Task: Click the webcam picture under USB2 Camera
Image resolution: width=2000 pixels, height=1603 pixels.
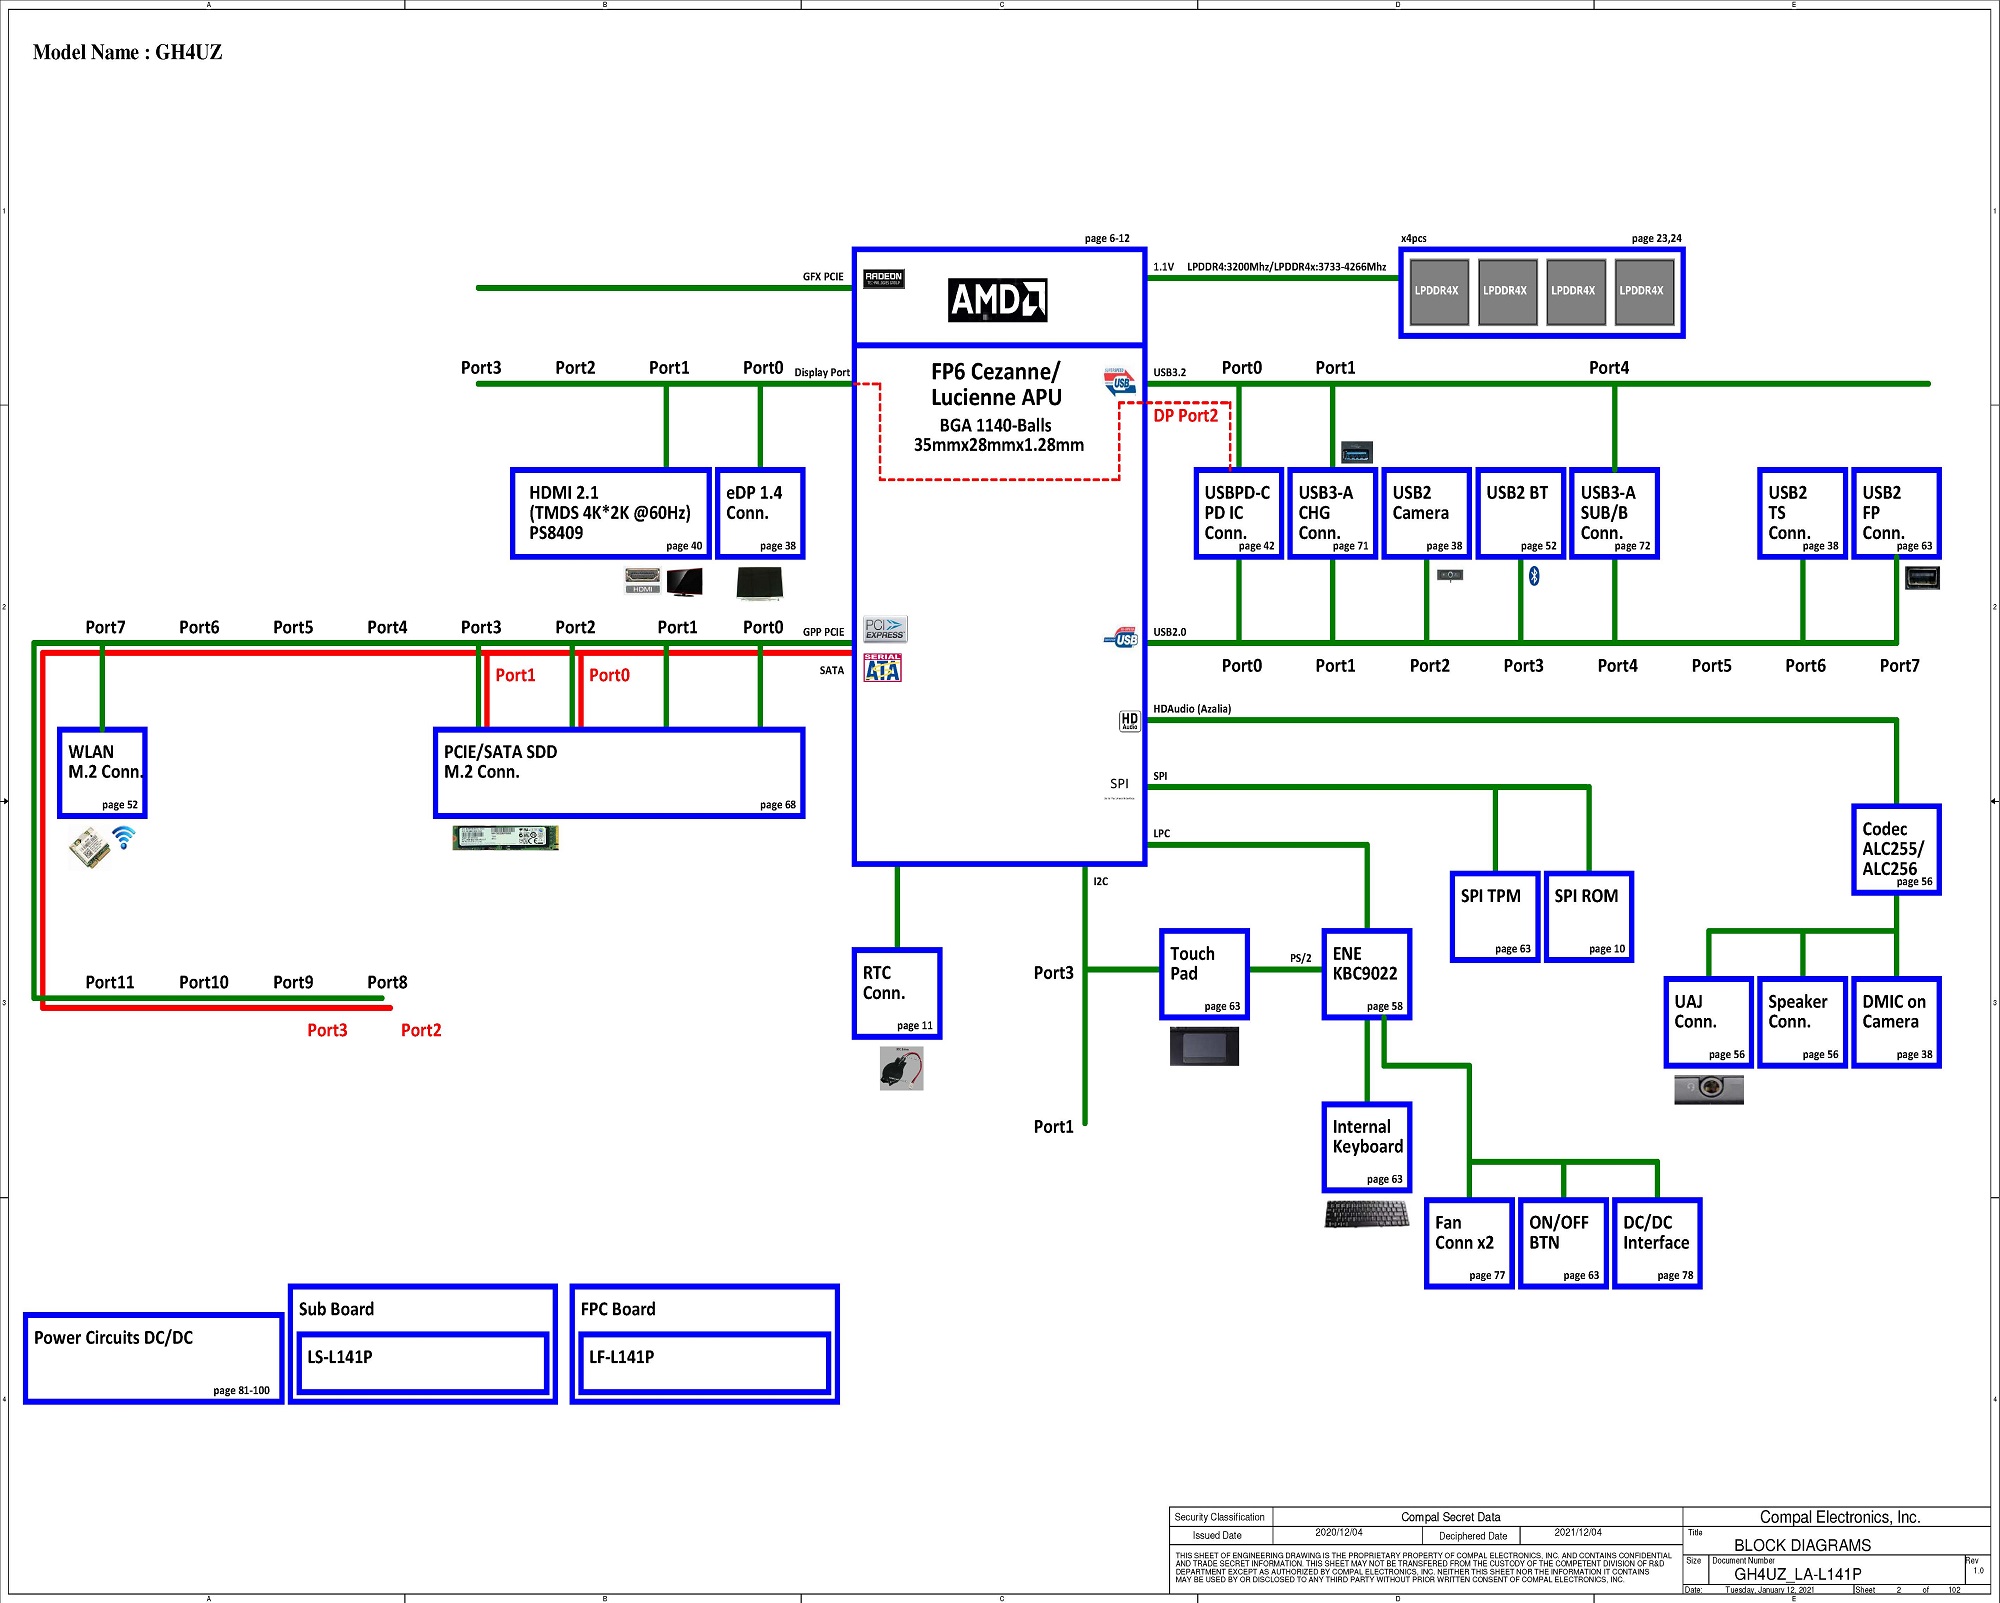Action: click(x=1450, y=575)
